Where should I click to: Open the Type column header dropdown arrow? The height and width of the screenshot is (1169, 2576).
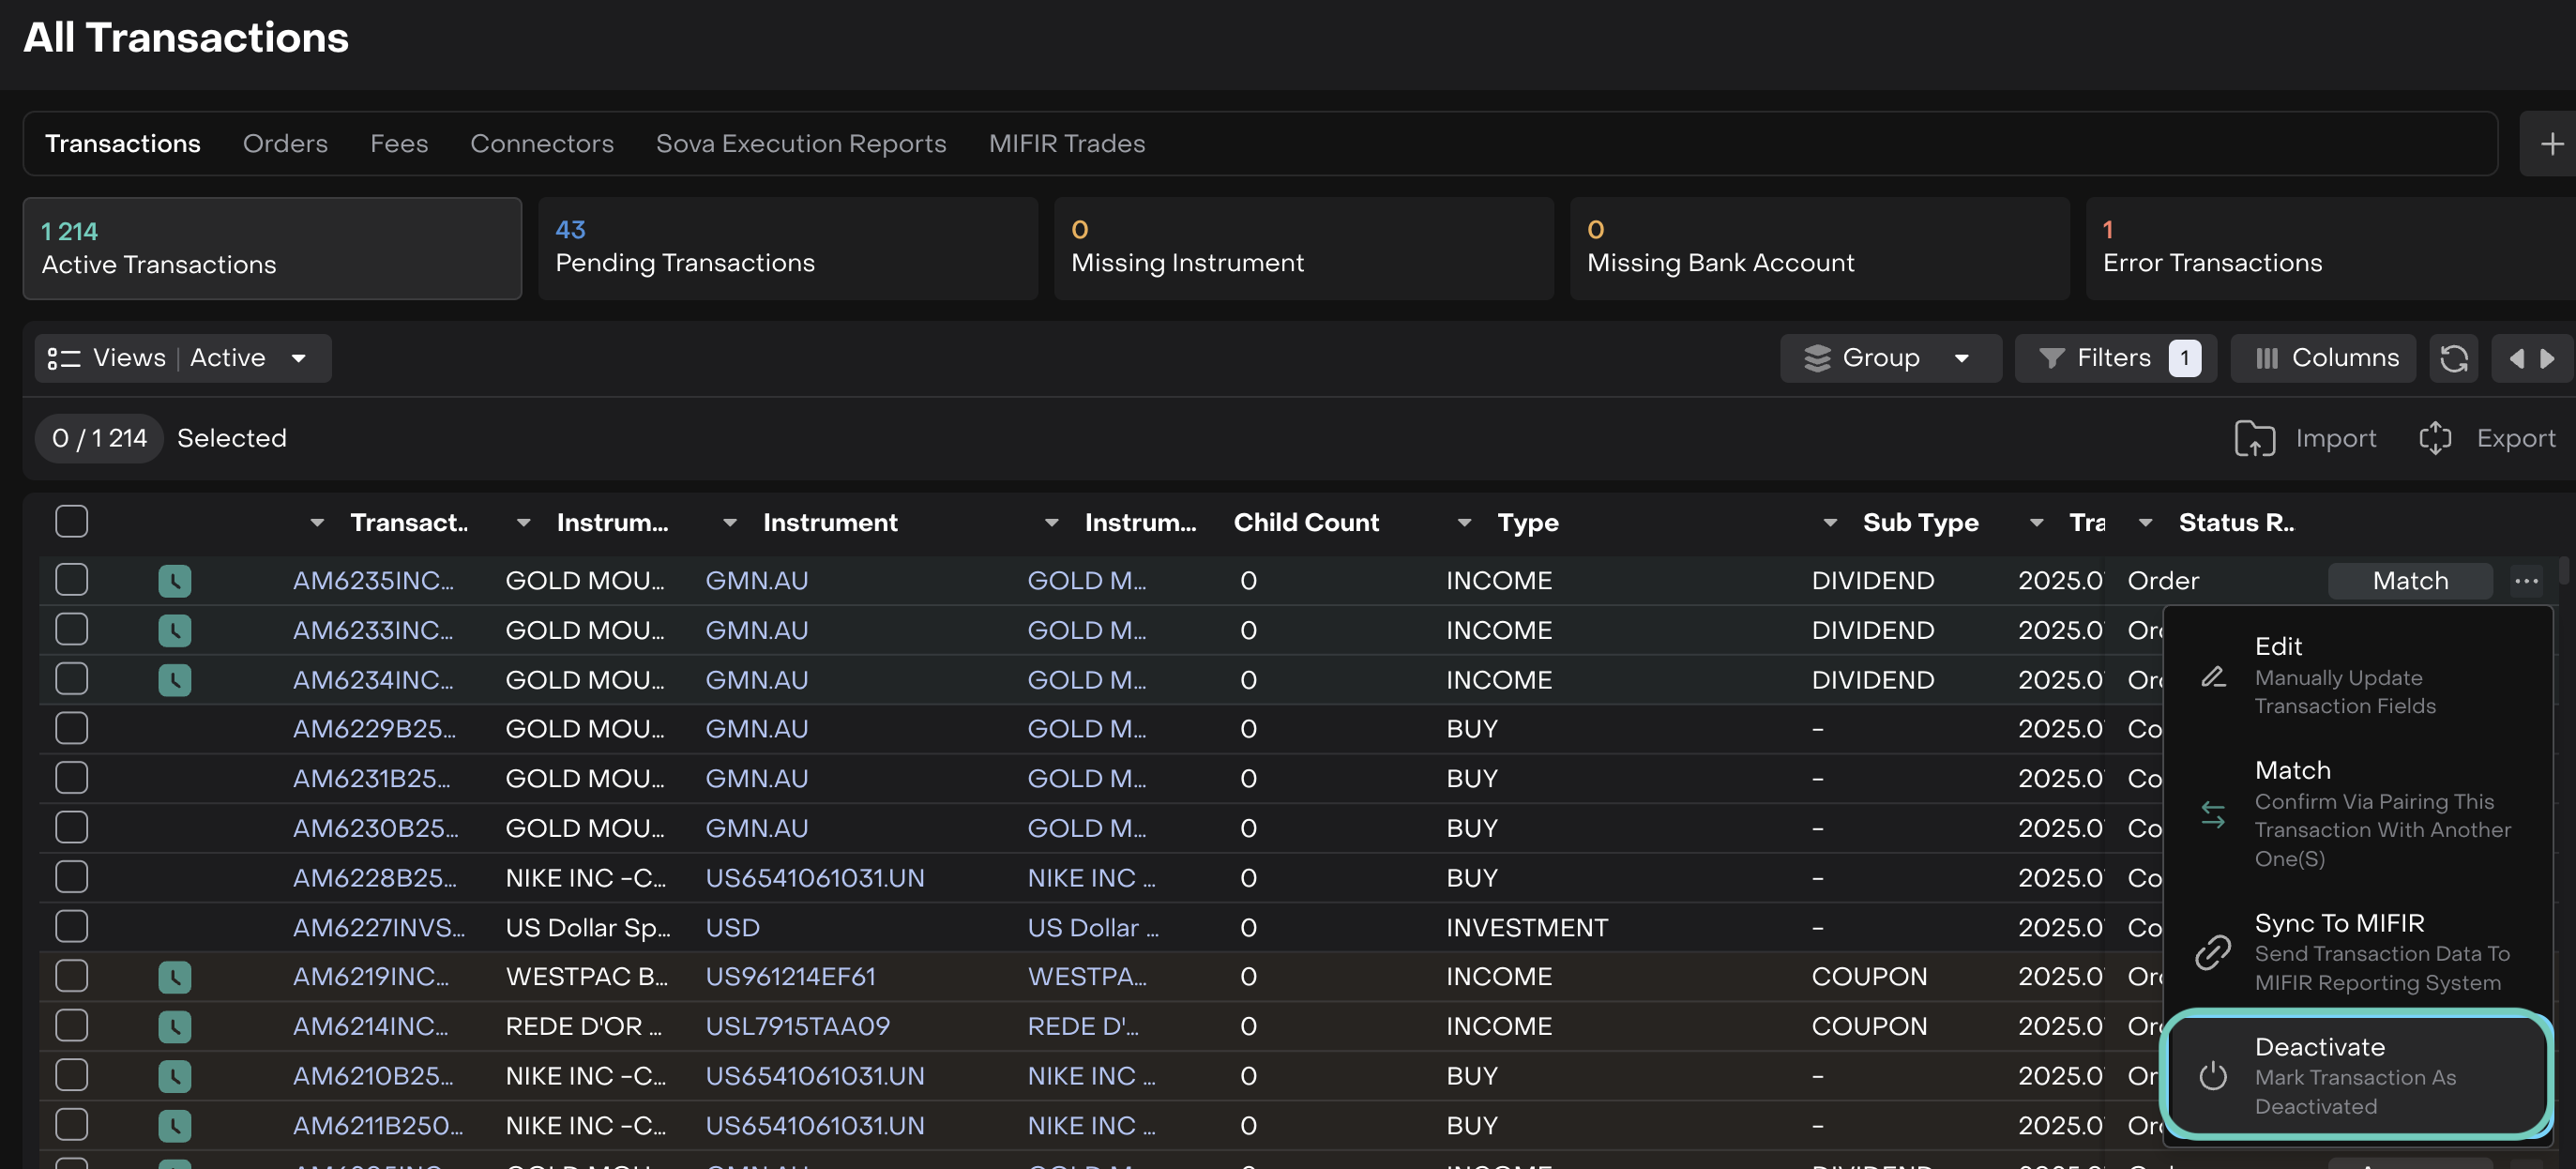coord(1464,522)
